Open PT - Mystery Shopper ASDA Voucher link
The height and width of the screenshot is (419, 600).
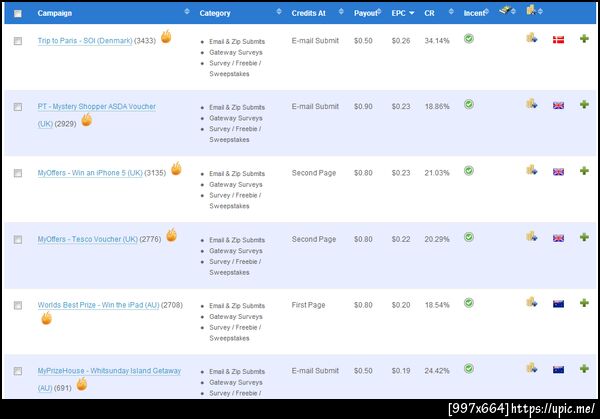click(x=96, y=106)
